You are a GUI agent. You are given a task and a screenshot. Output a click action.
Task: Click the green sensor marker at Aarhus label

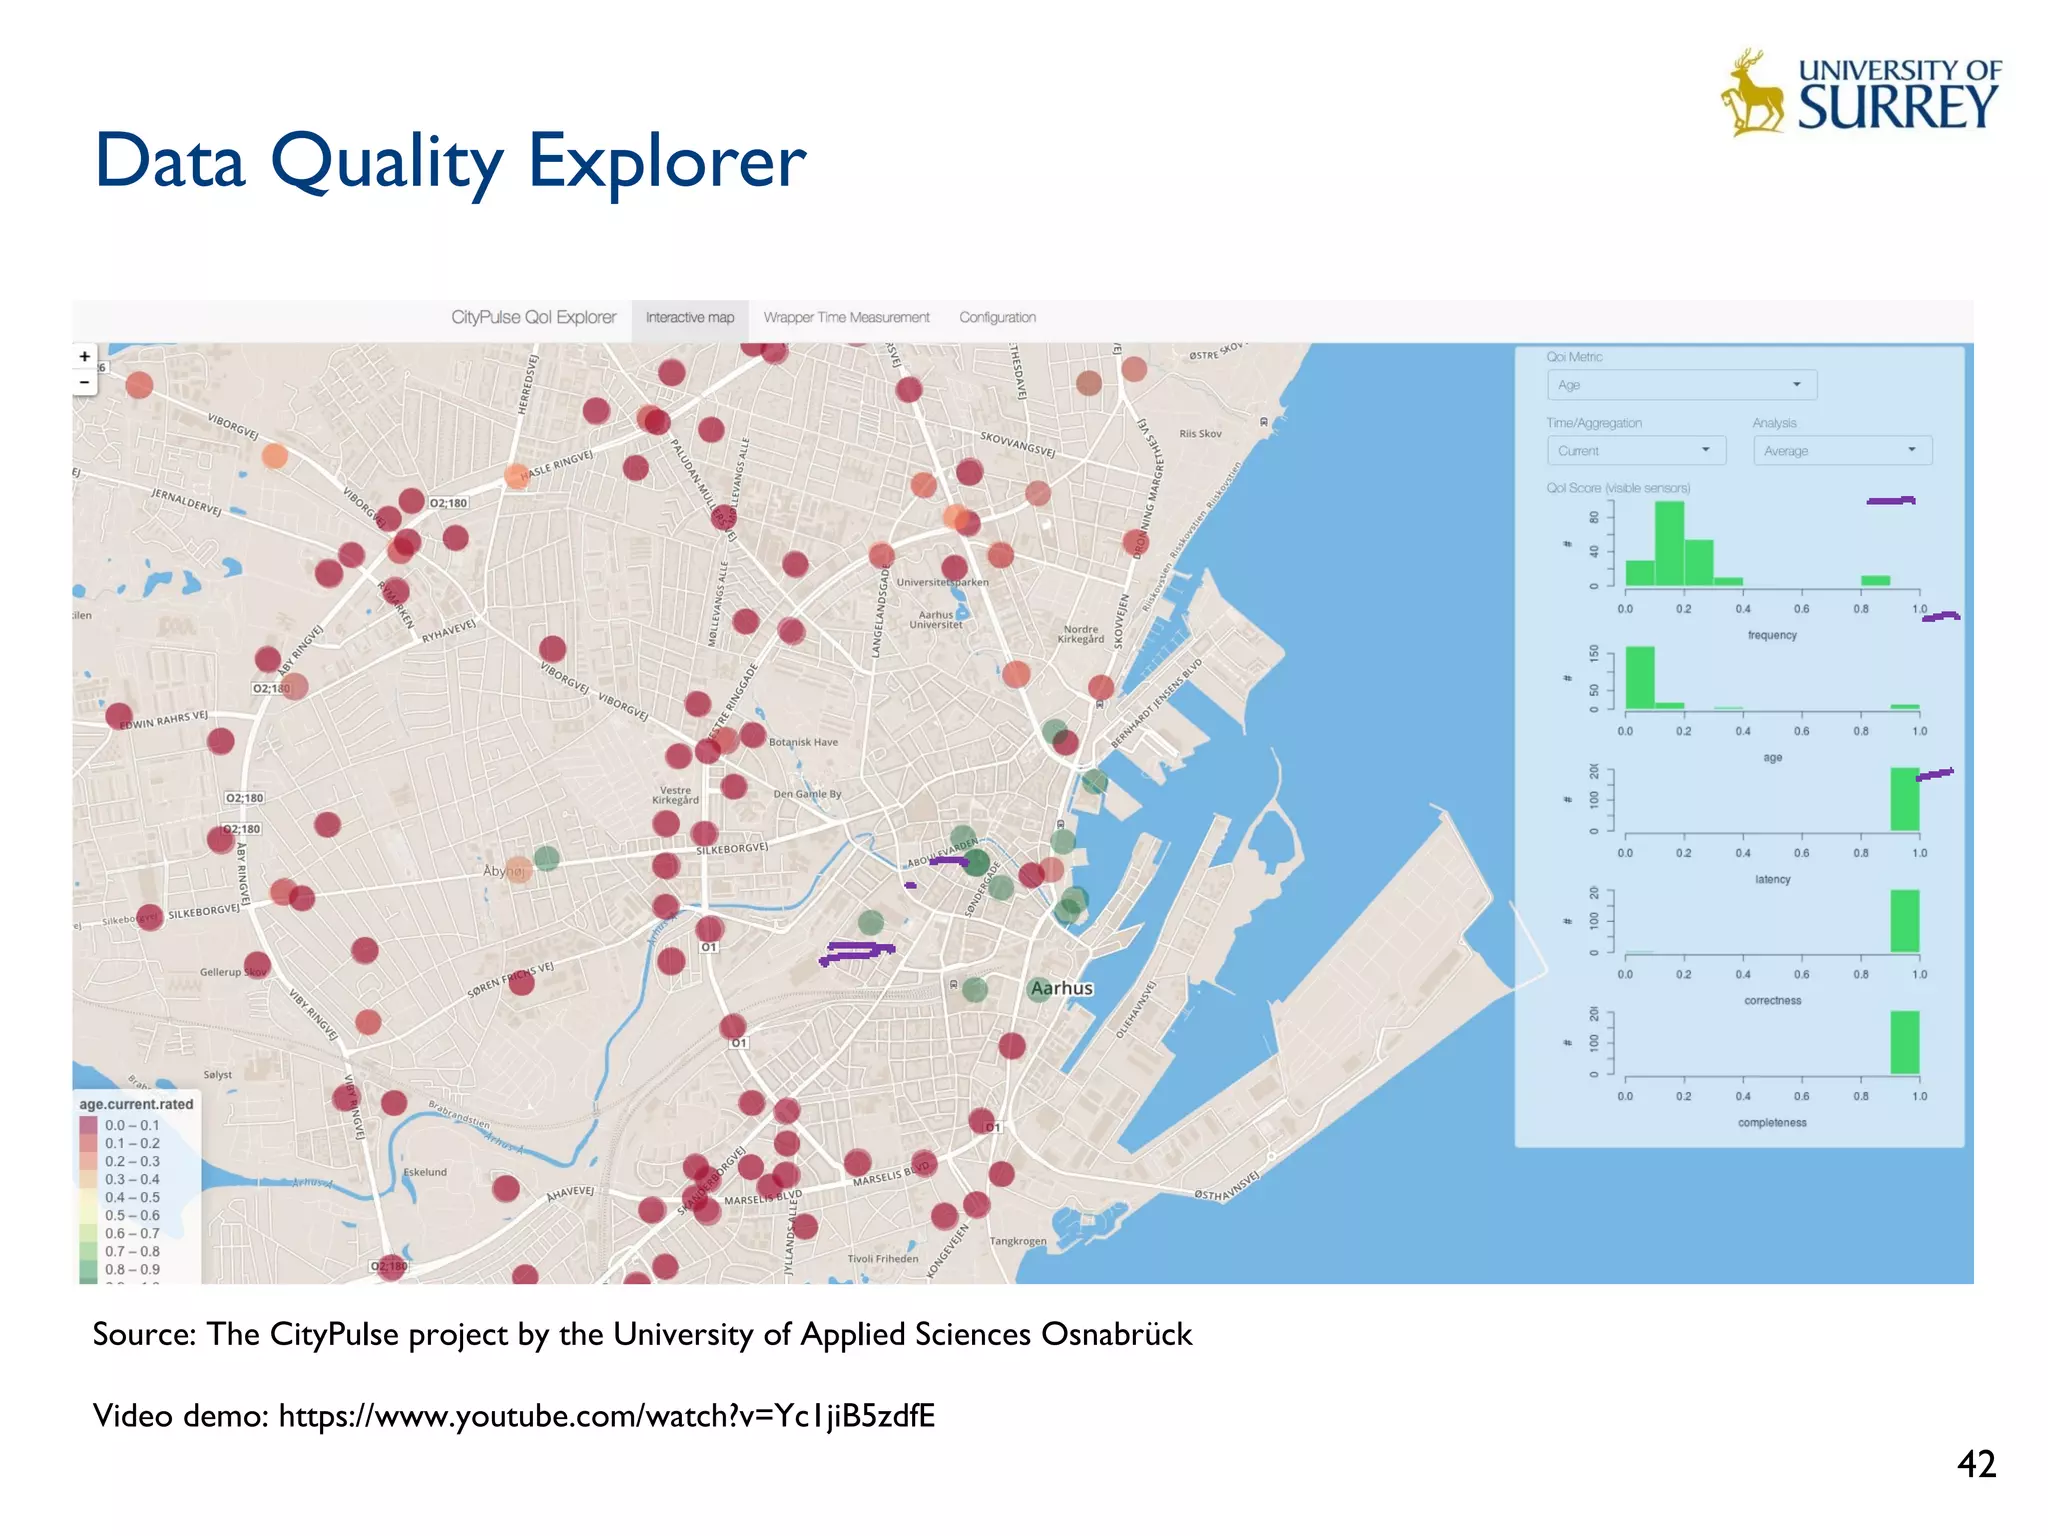click(x=1040, y=989)
